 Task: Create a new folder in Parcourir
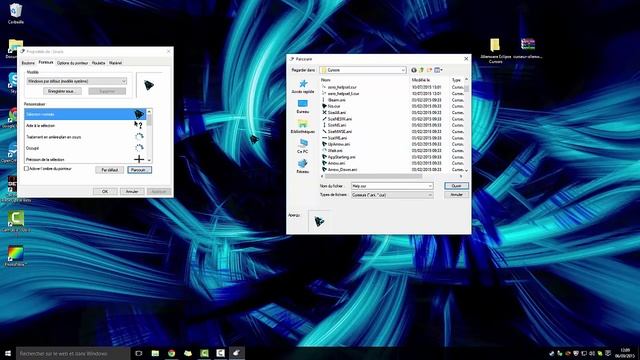tap(429, 70)
